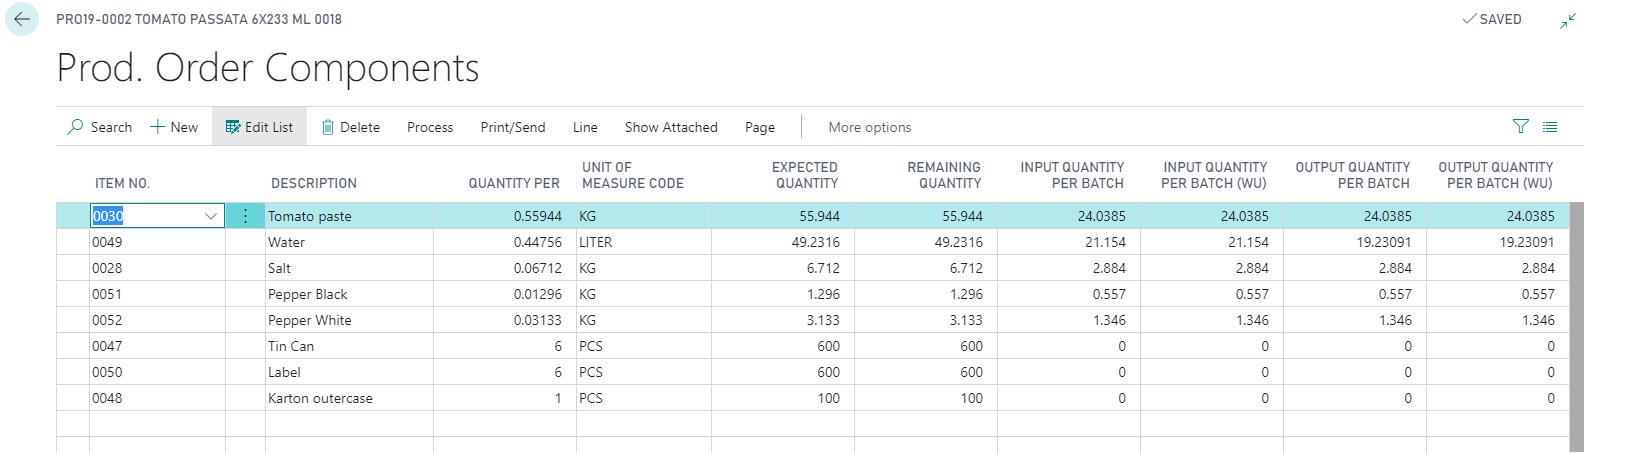Select item number 0047 Tin Can row
The height and width of the screenshot is (453, 1636).
coord(108,346)
